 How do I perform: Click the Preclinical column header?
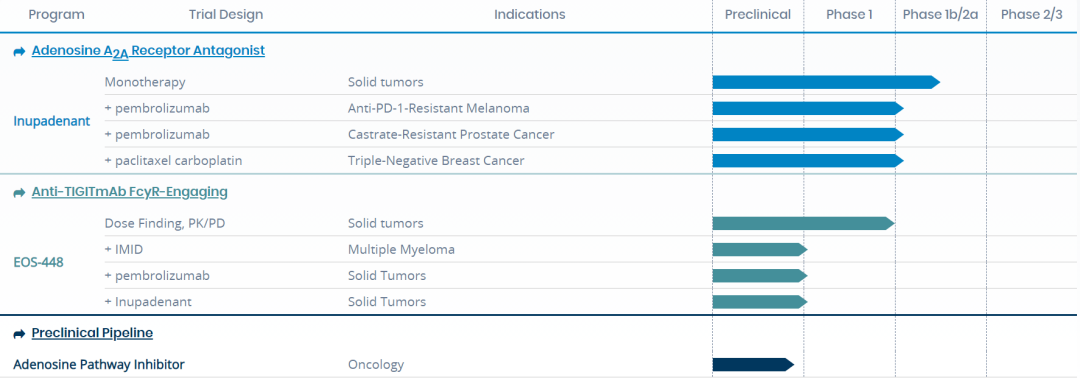[758, 14]
